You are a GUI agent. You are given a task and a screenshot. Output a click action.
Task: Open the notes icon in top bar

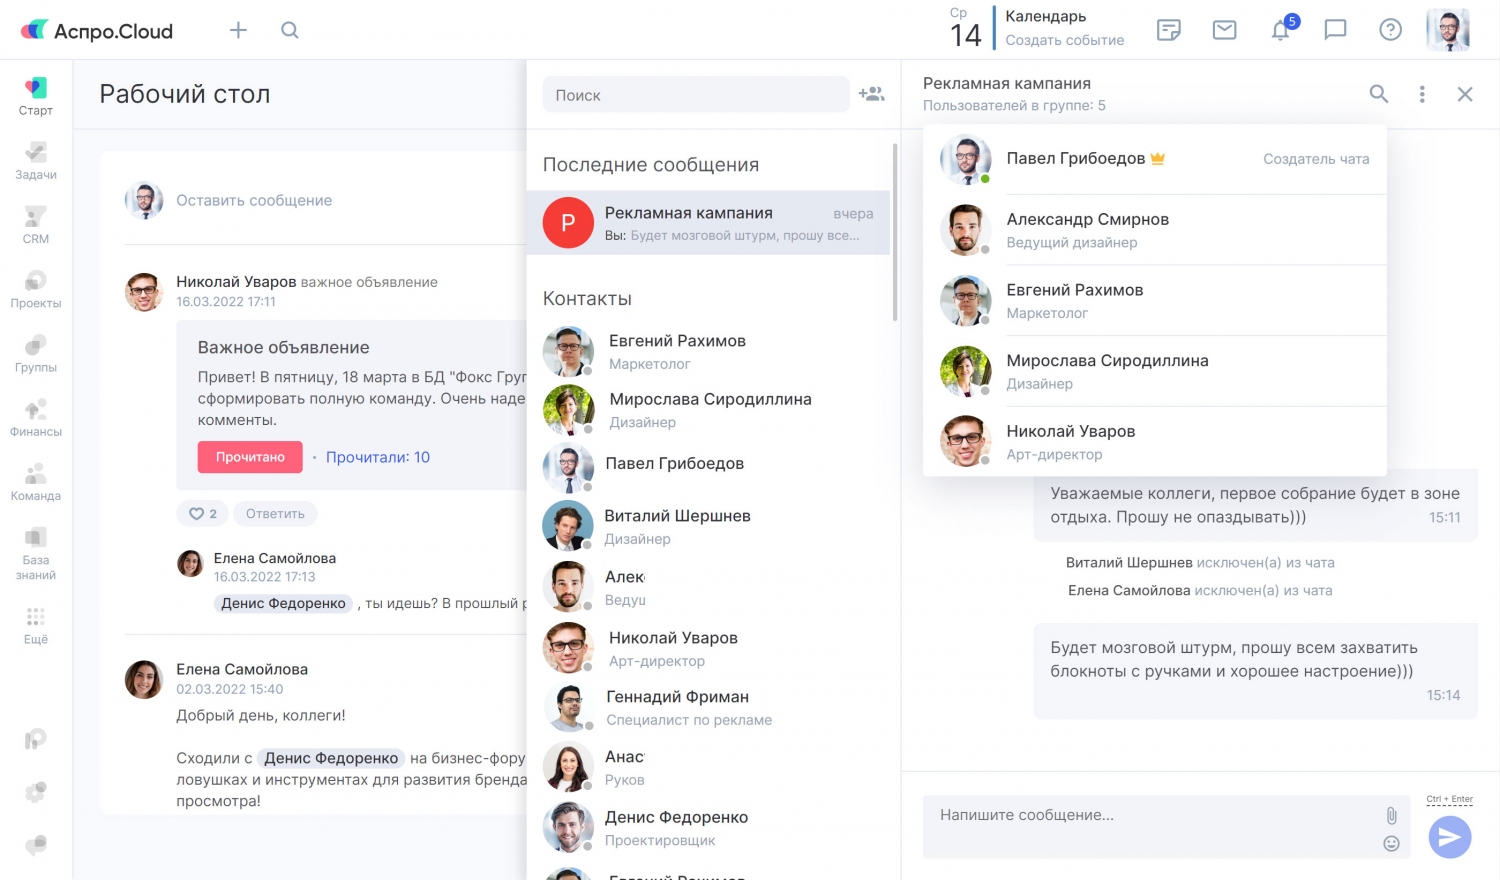point(1168,30)
